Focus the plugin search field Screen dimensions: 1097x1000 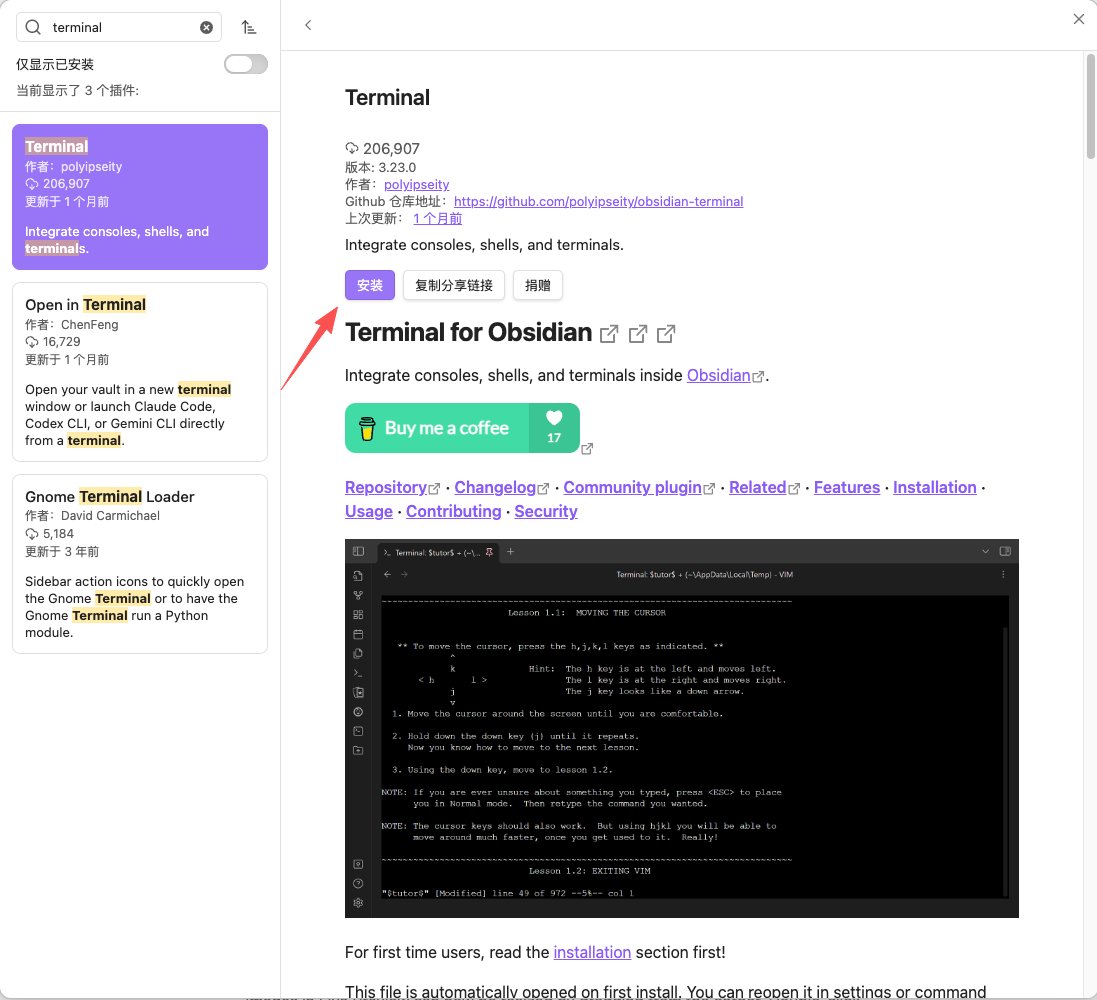(119, 27)
